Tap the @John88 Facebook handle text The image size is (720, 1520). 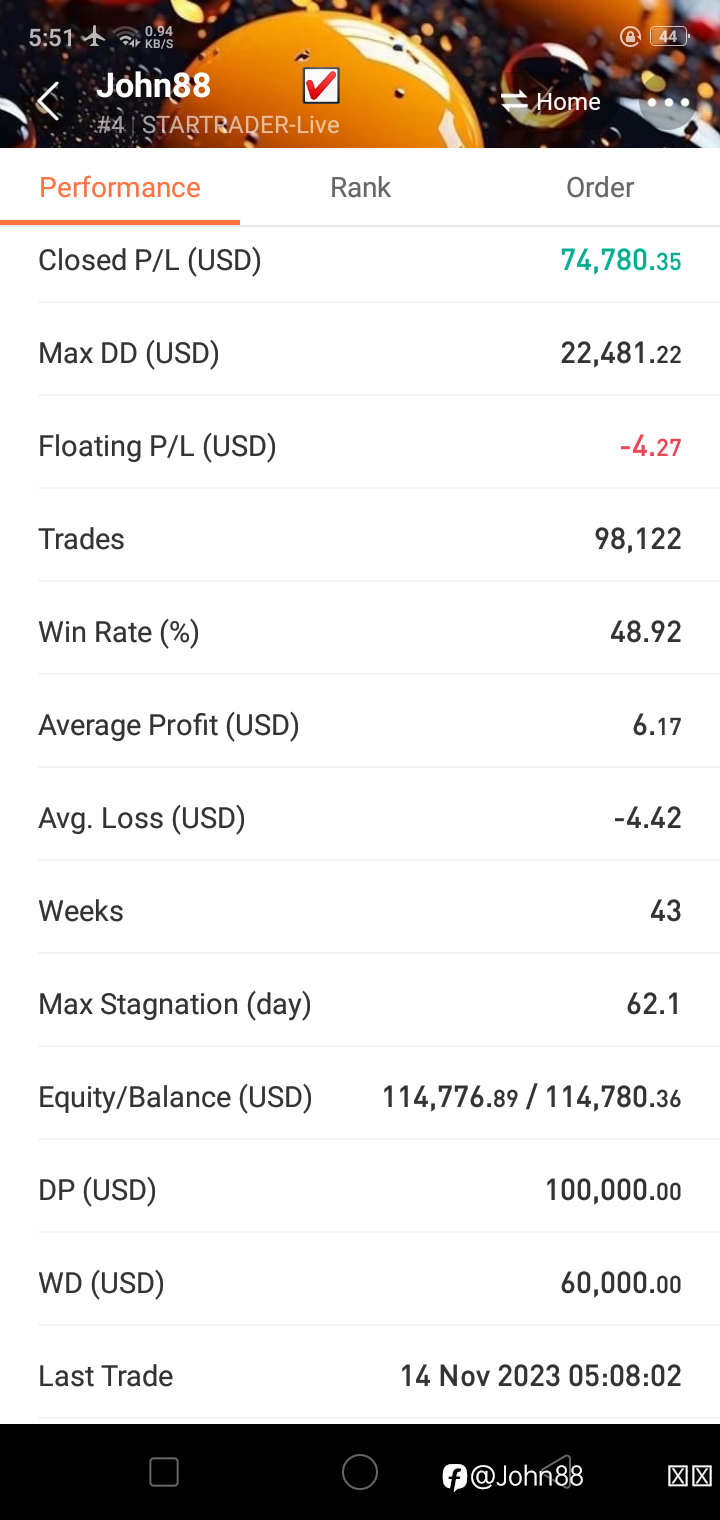pos(527,1476)
